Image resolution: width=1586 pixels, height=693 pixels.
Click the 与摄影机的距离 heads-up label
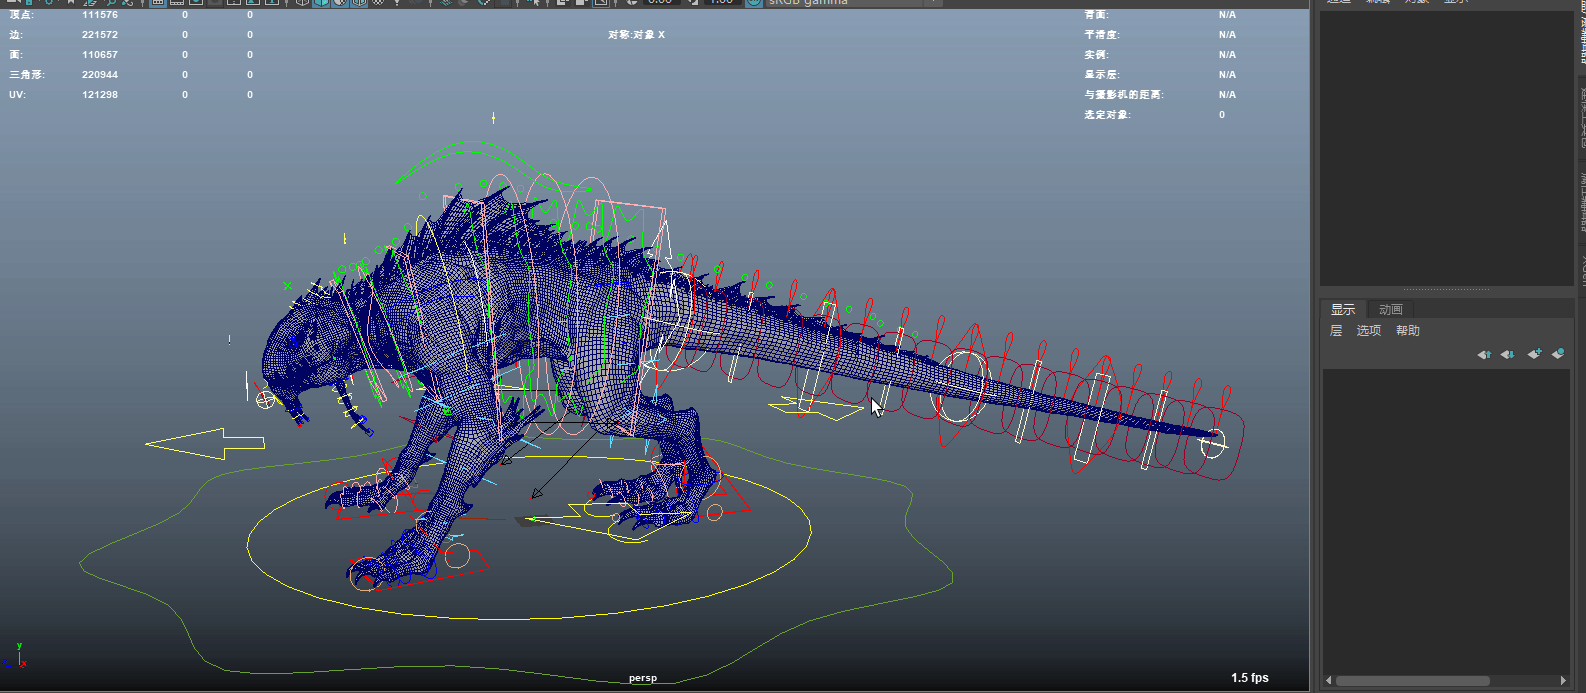coord(1124,95)
